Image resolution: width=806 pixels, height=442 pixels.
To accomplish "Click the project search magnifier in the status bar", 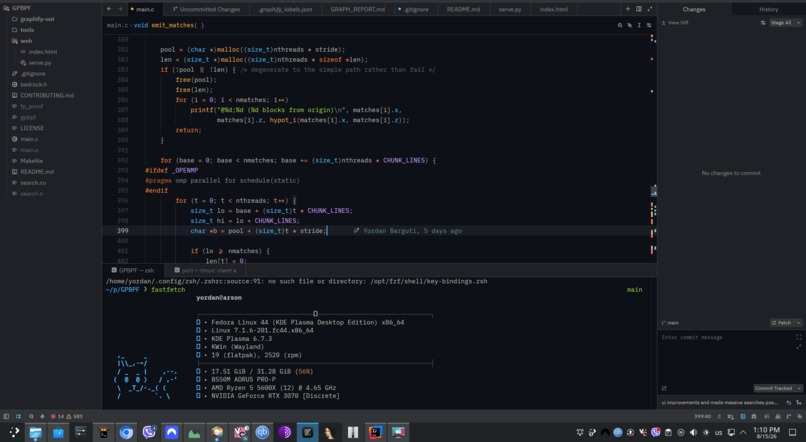I will point(31,416).
